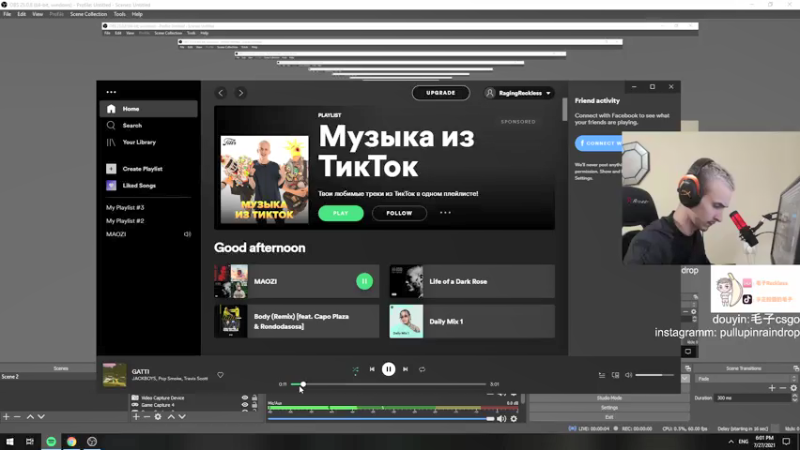
Task: Lock the Game Capture 4 source
Action: click(x=255, y=405)
